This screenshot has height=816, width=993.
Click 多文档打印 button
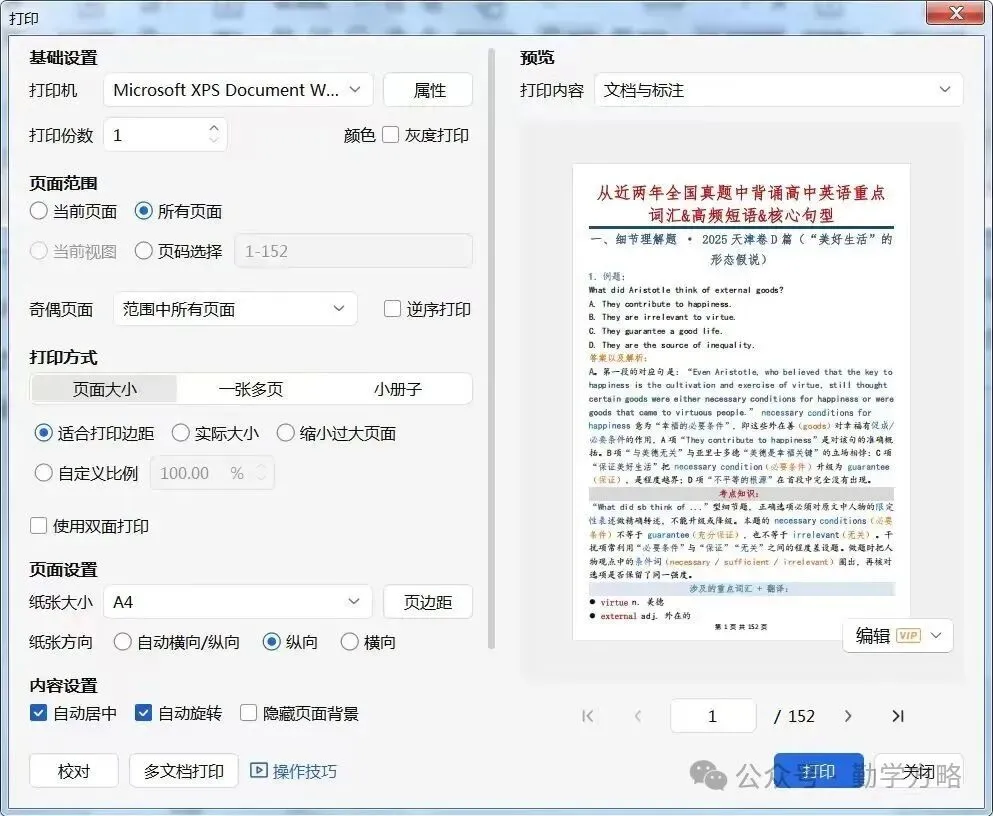(x=184, y=770)
